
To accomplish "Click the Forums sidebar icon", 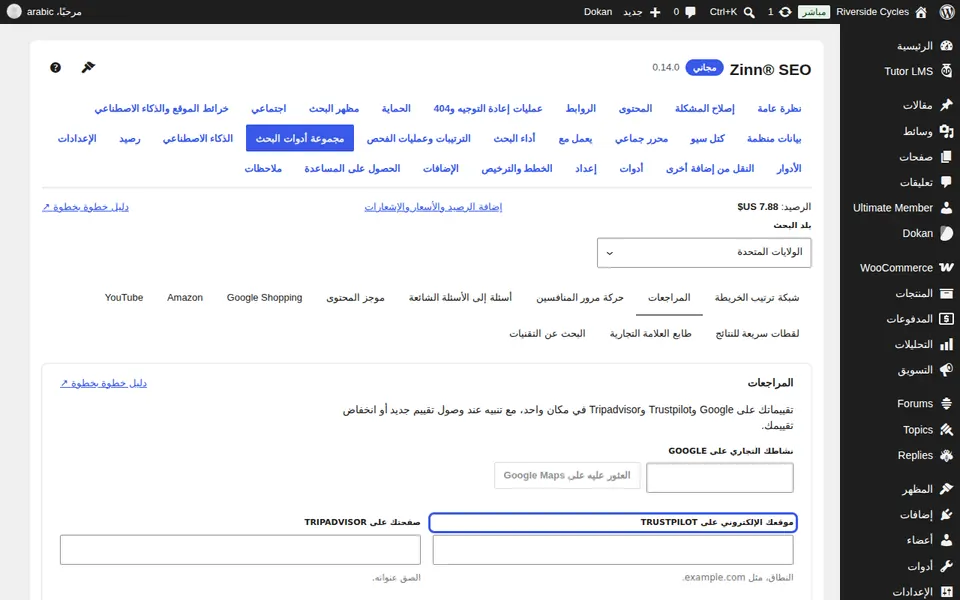I will click(947, 403).
